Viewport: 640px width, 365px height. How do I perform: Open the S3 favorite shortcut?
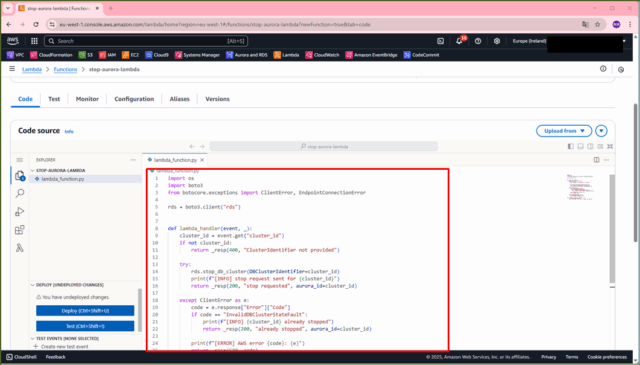[x=86, y=55]
